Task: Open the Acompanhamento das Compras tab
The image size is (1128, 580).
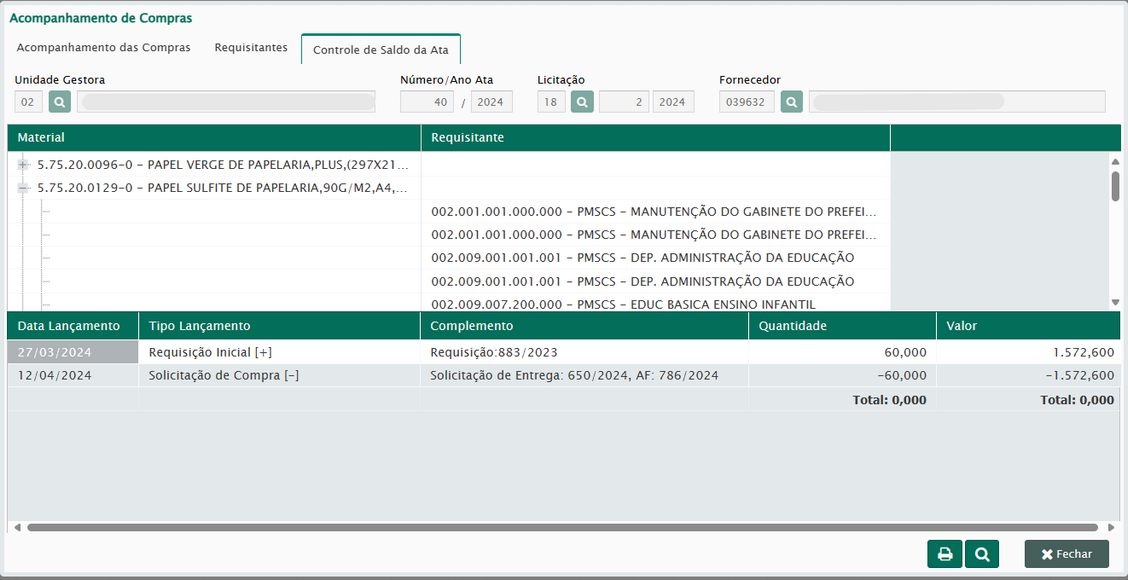Action: (103, 48)
